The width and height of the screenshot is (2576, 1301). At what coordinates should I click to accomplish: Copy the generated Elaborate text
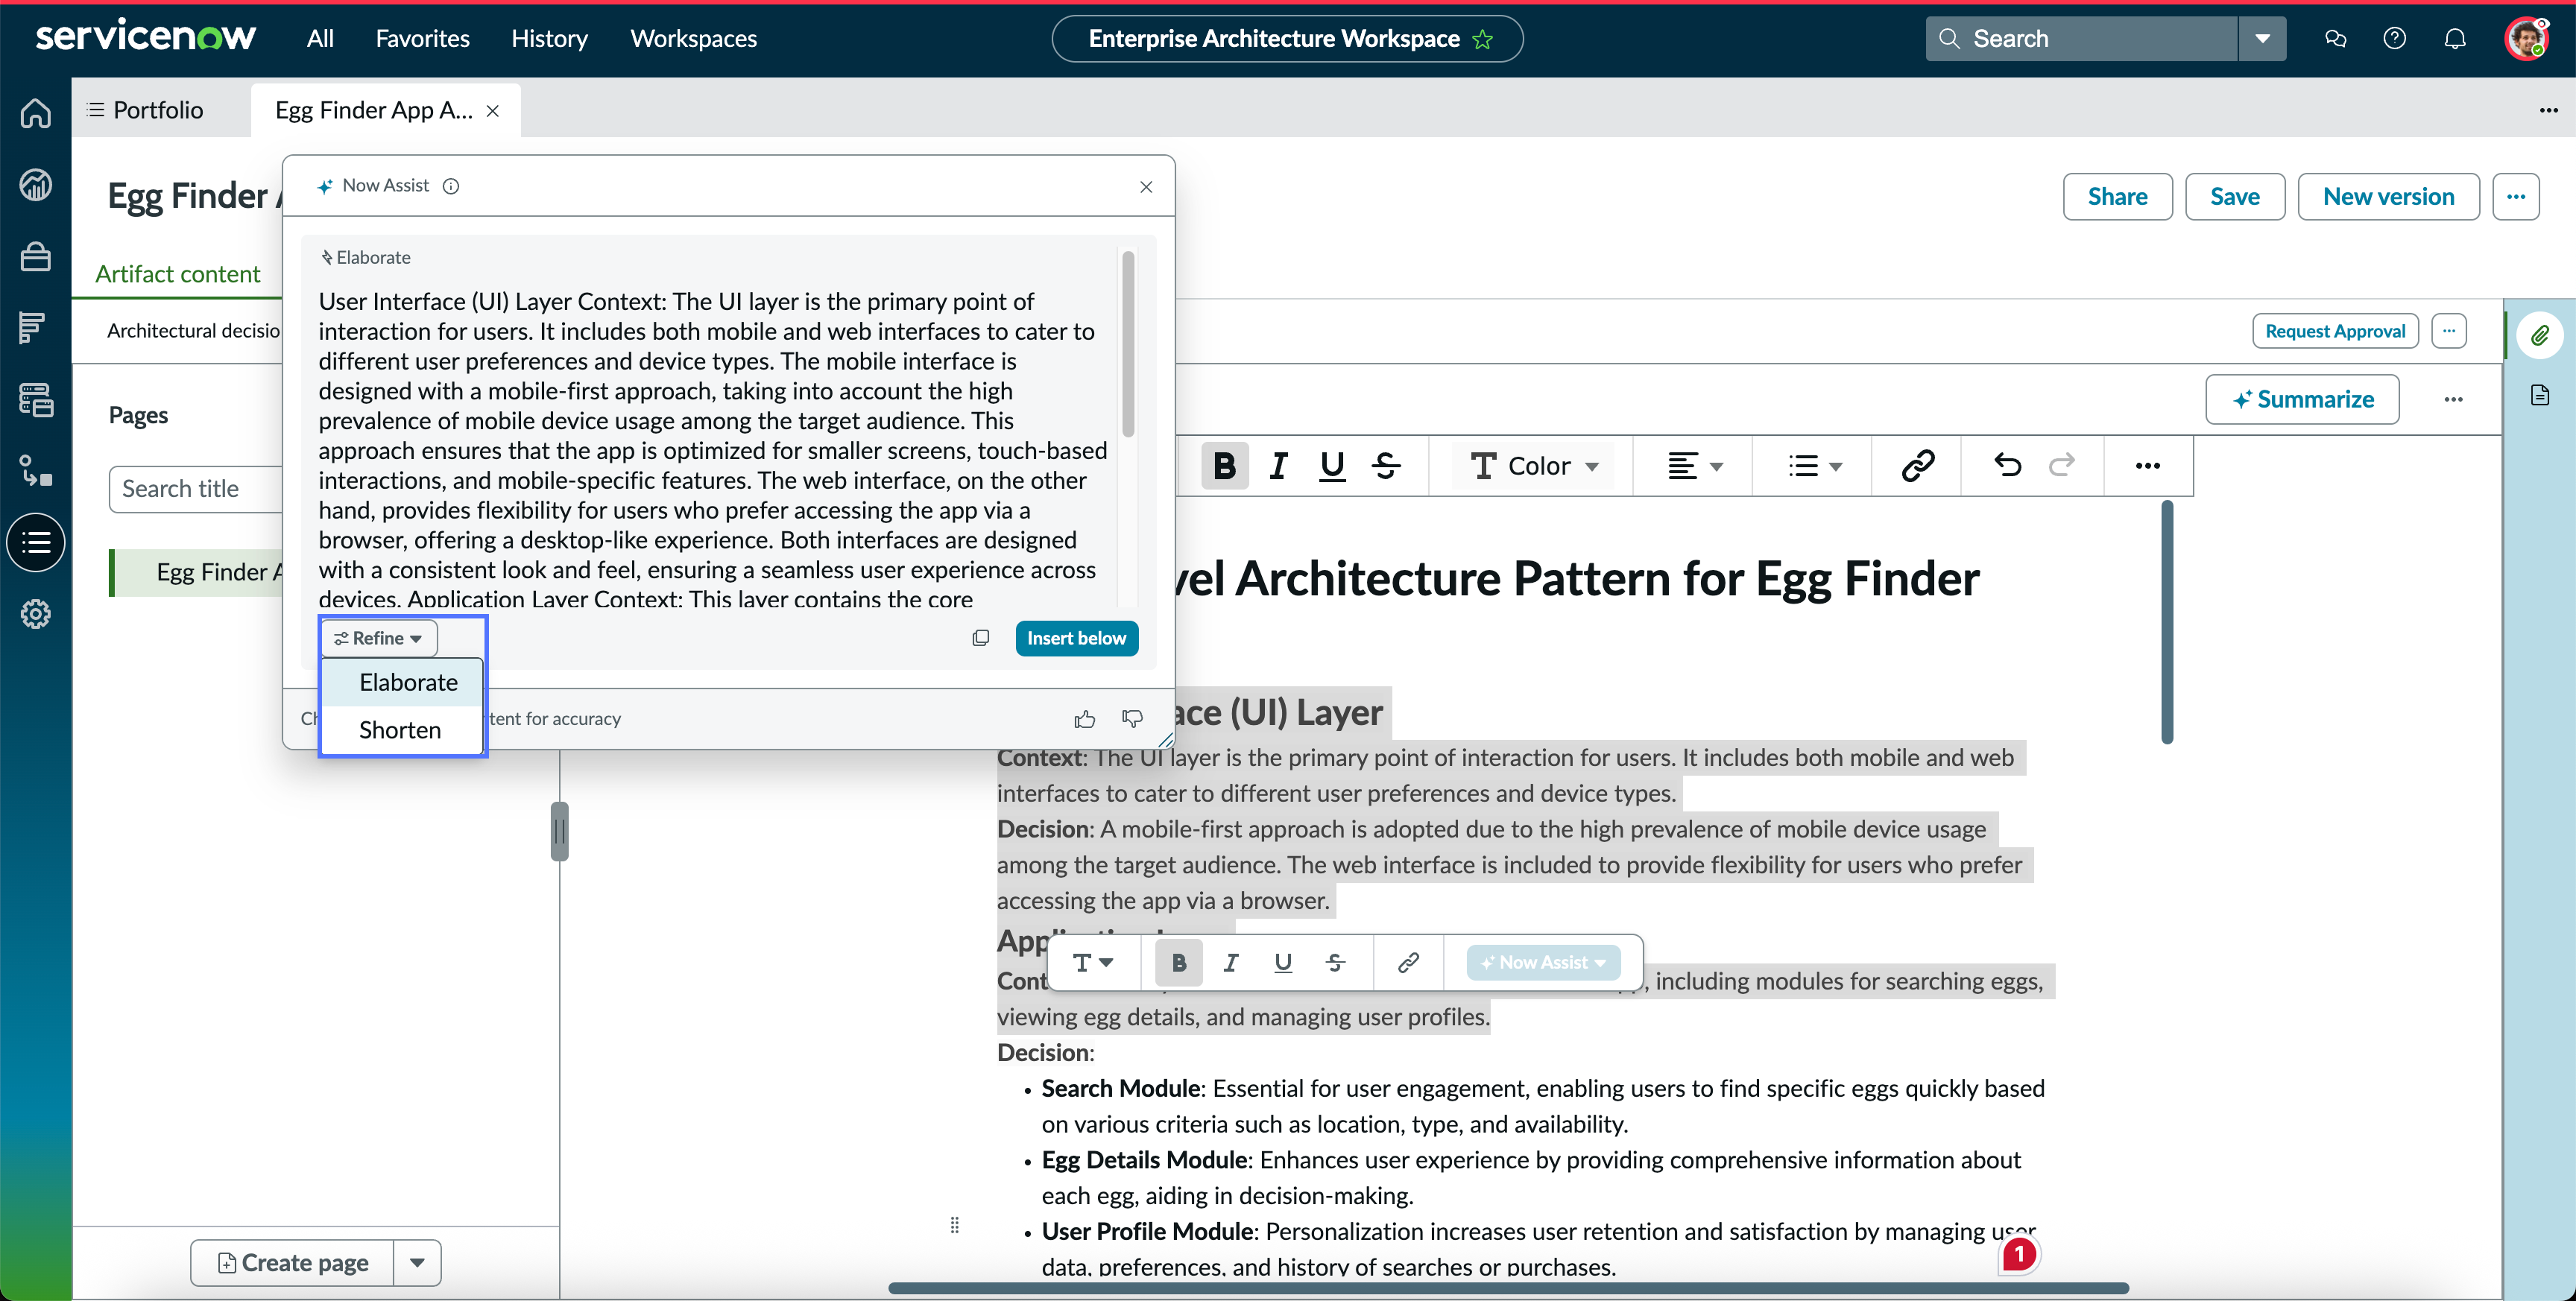(981, 638)
